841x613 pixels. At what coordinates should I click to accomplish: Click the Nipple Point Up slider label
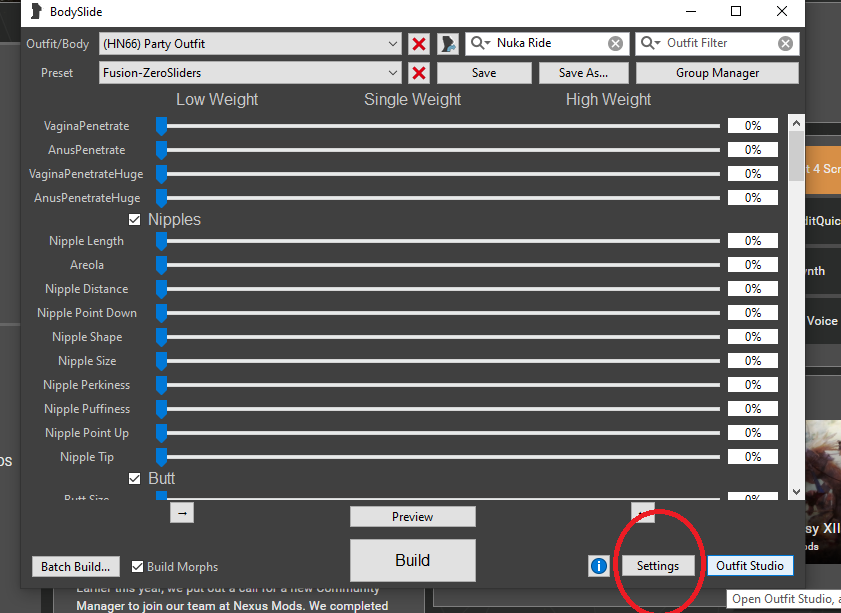[87, 433]
